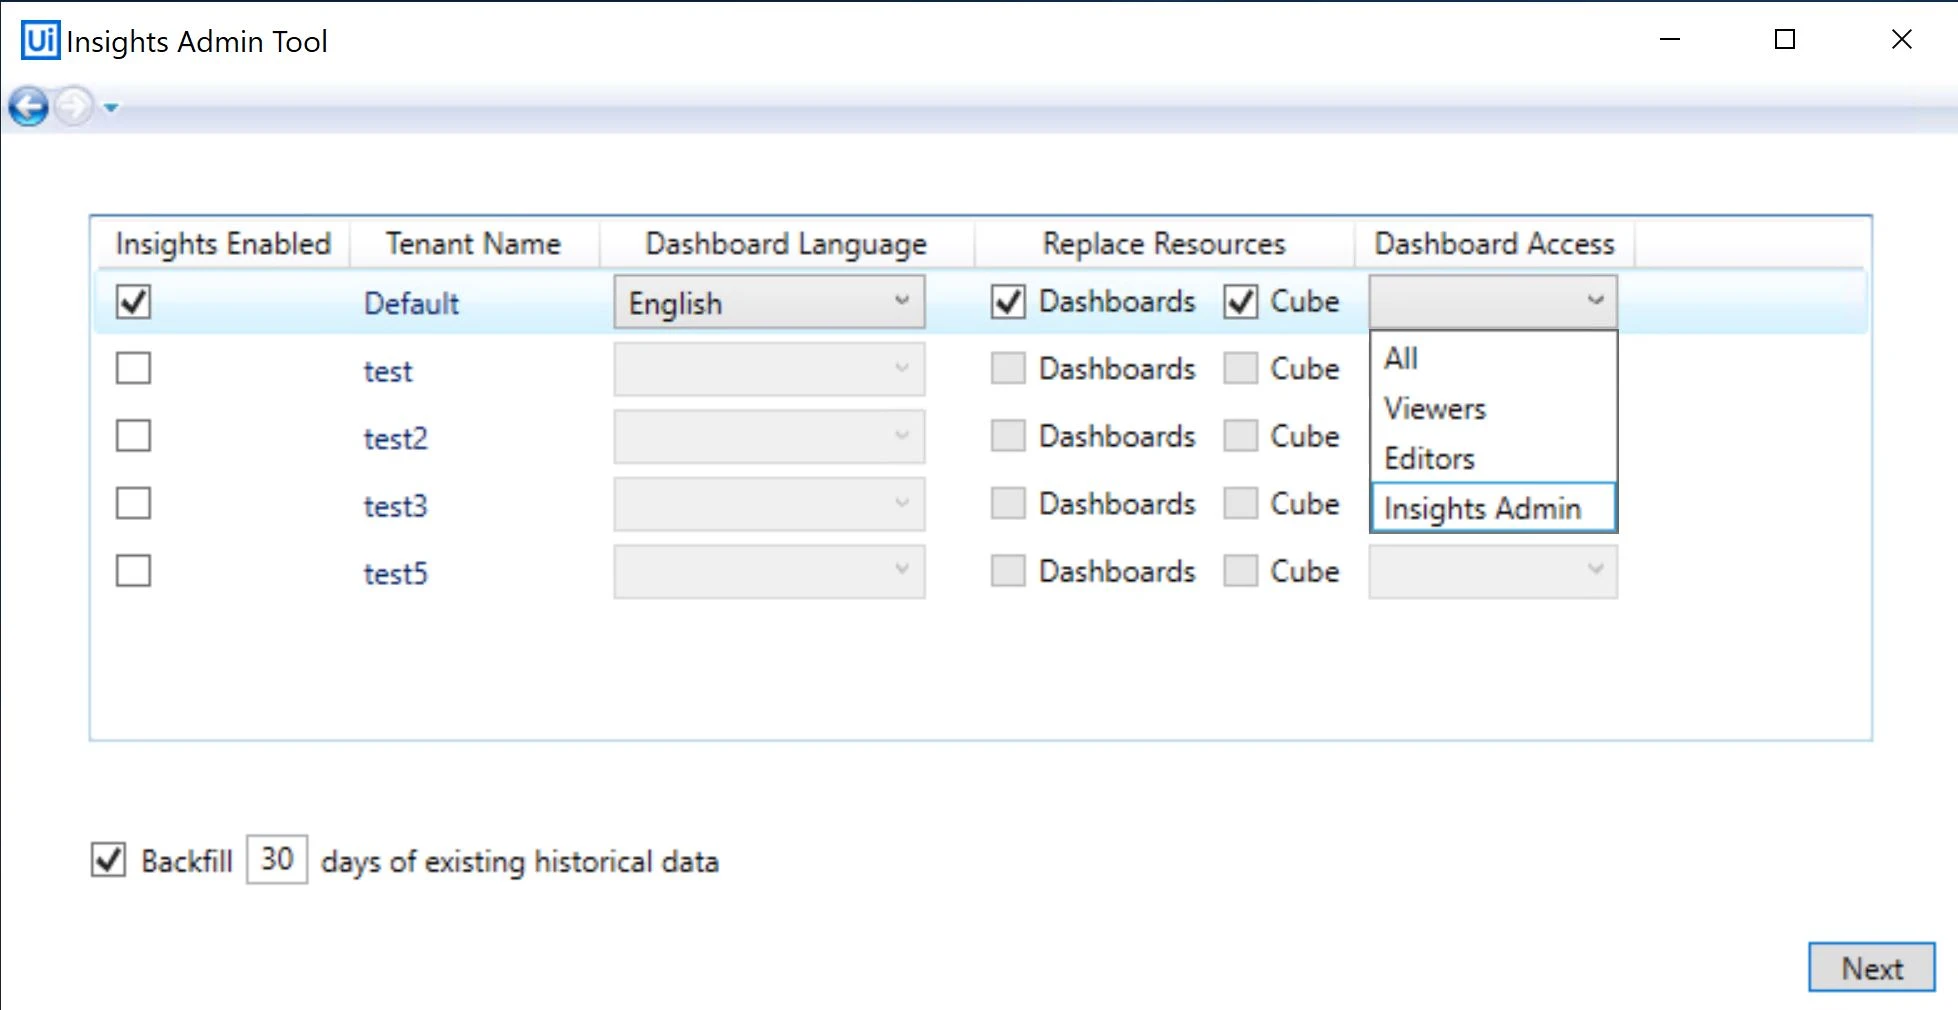This screenshot has width=1958, height=1010.
Task: Select the test5 tenant name
Action: point(395,573)
